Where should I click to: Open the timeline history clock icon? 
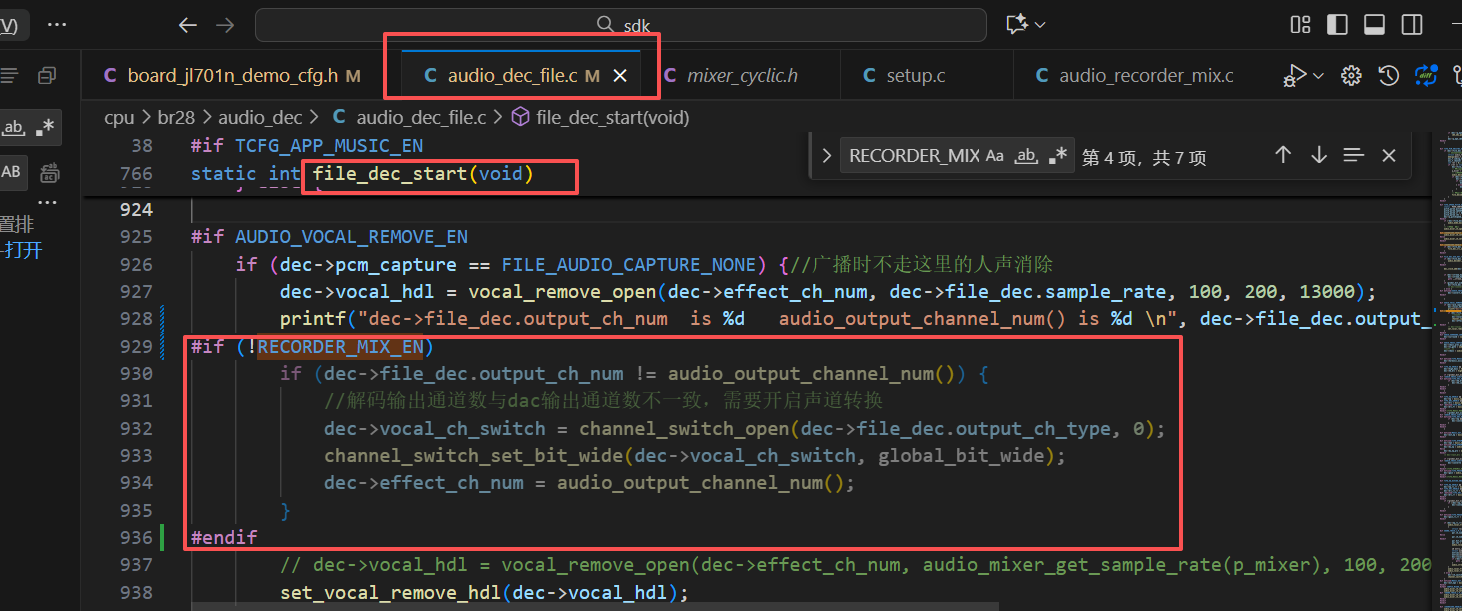[1388, 75]
